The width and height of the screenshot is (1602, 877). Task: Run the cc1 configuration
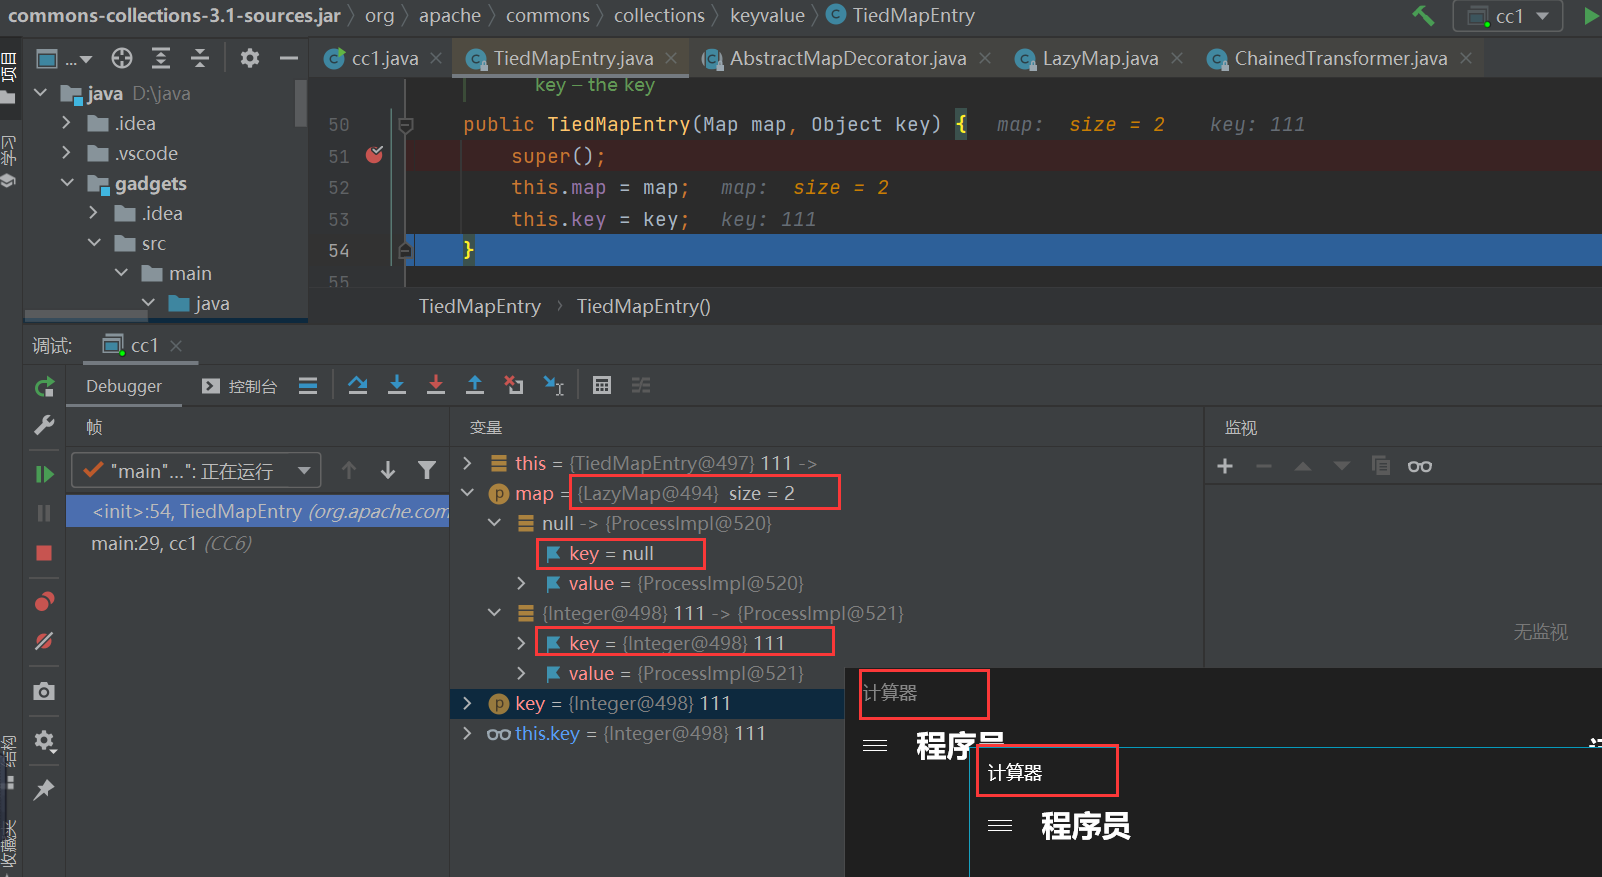[x=1590, y=16]
